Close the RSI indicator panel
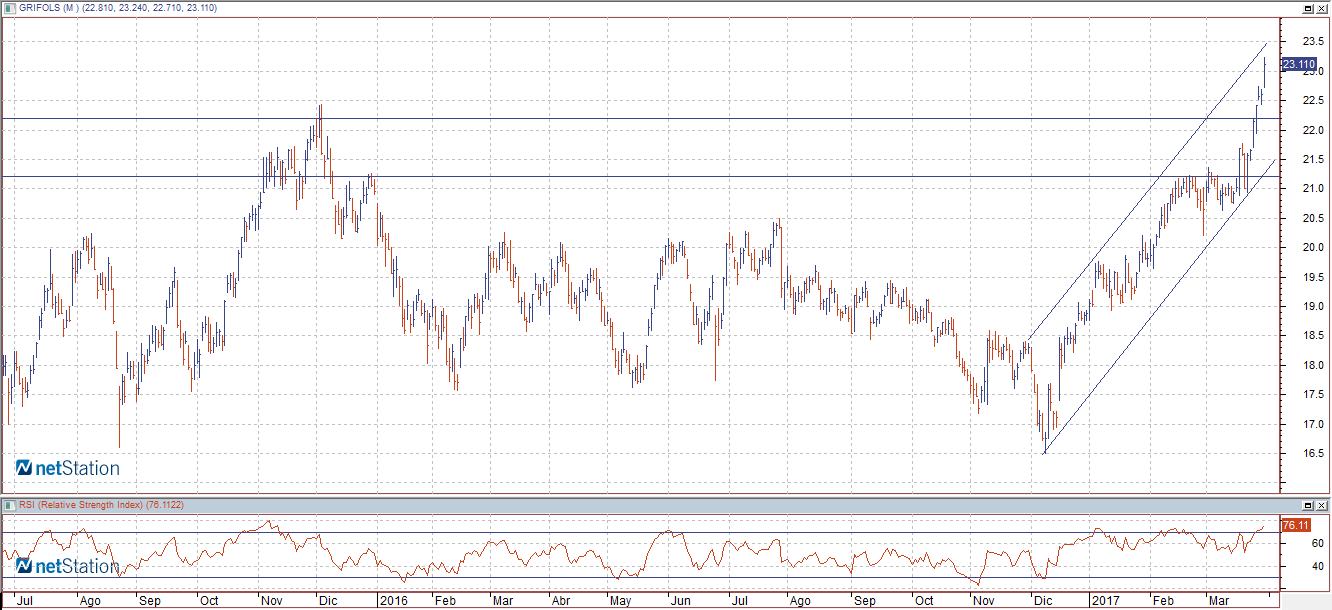Viewport: 1332px width, 610px height. pos(1322,504)
